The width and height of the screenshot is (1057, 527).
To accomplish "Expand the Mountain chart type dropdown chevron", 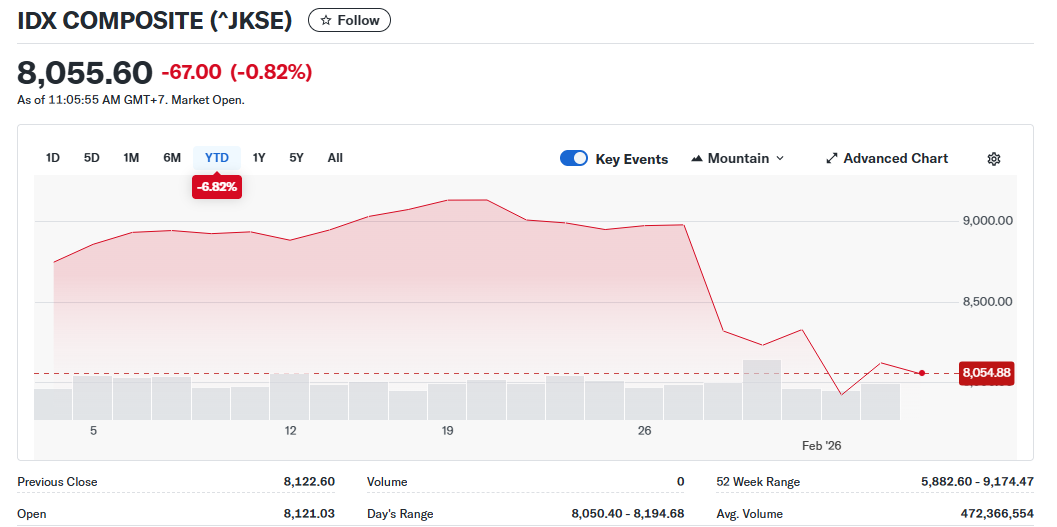I will (780, 159).
